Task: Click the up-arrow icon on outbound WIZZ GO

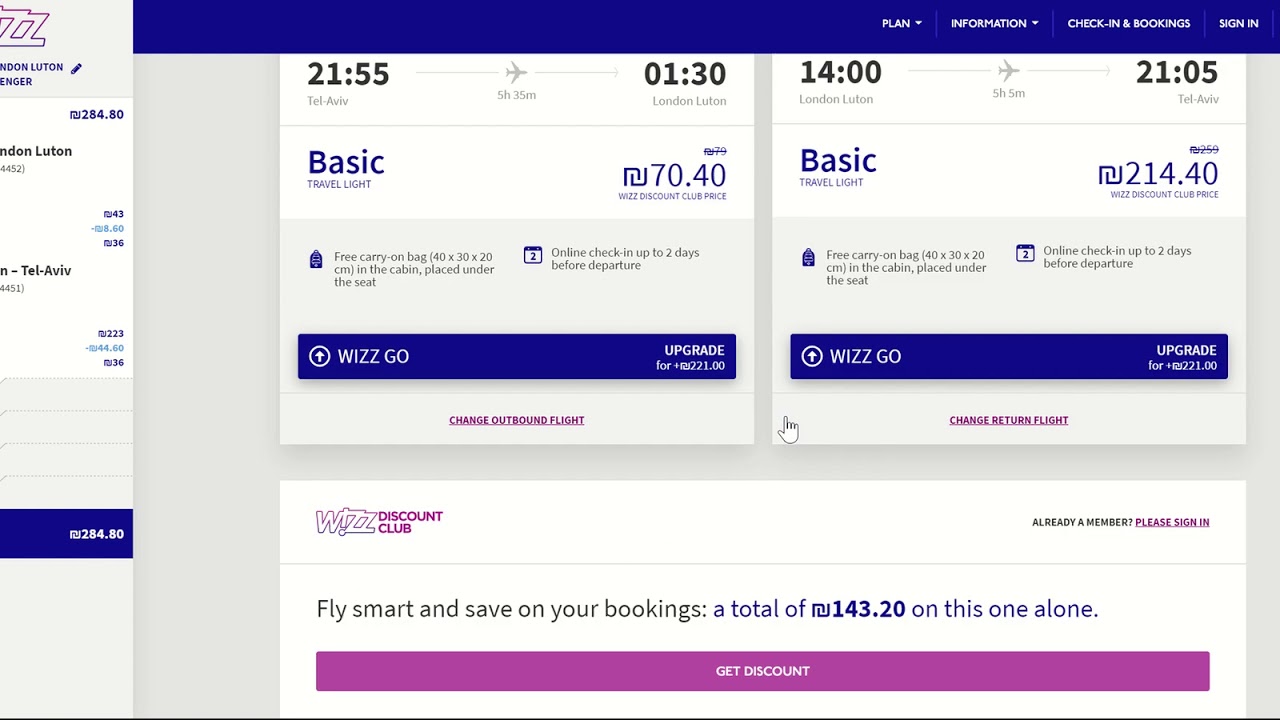Action: click(x=319, y=357)
